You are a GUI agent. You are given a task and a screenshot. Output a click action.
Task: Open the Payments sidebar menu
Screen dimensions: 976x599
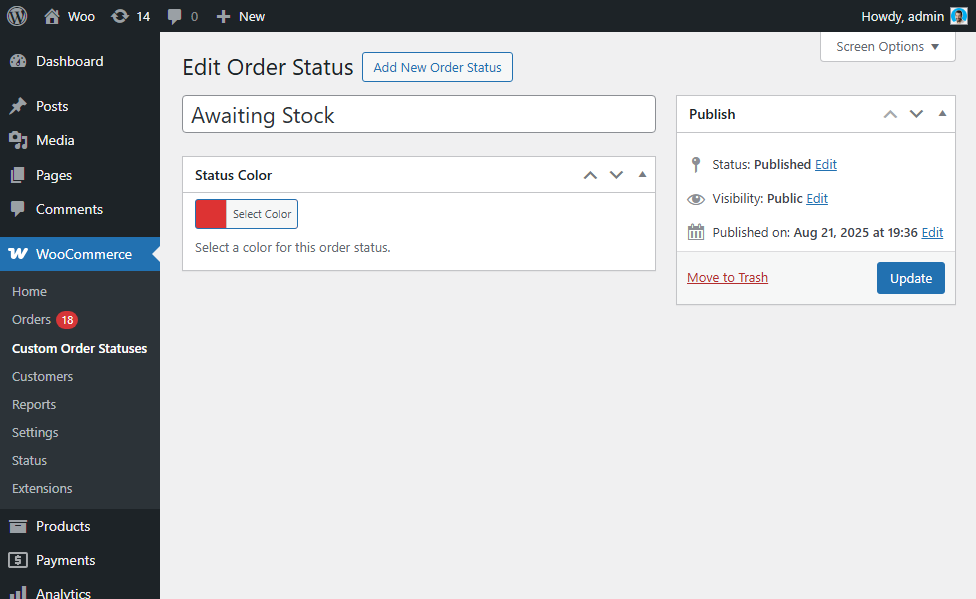(65, 560)
